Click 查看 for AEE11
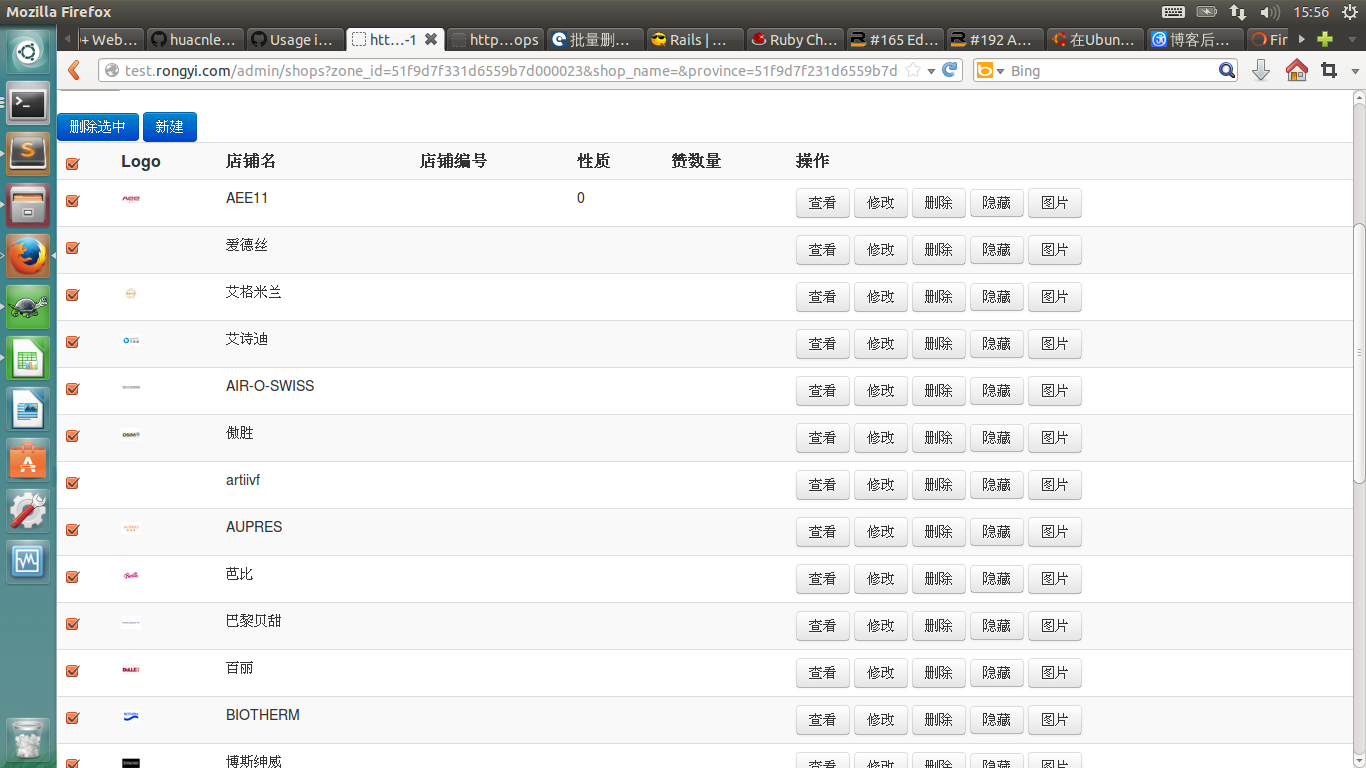 pyautogui.click(x=823, y=203)
